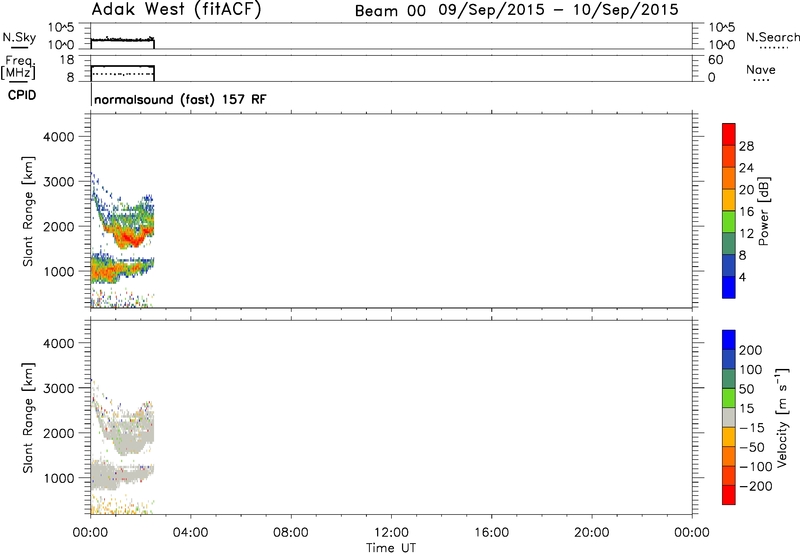
Task: Click the gray velocity scatter band near 1000 km
Action: pyautogui.click(x=121, y=475)
